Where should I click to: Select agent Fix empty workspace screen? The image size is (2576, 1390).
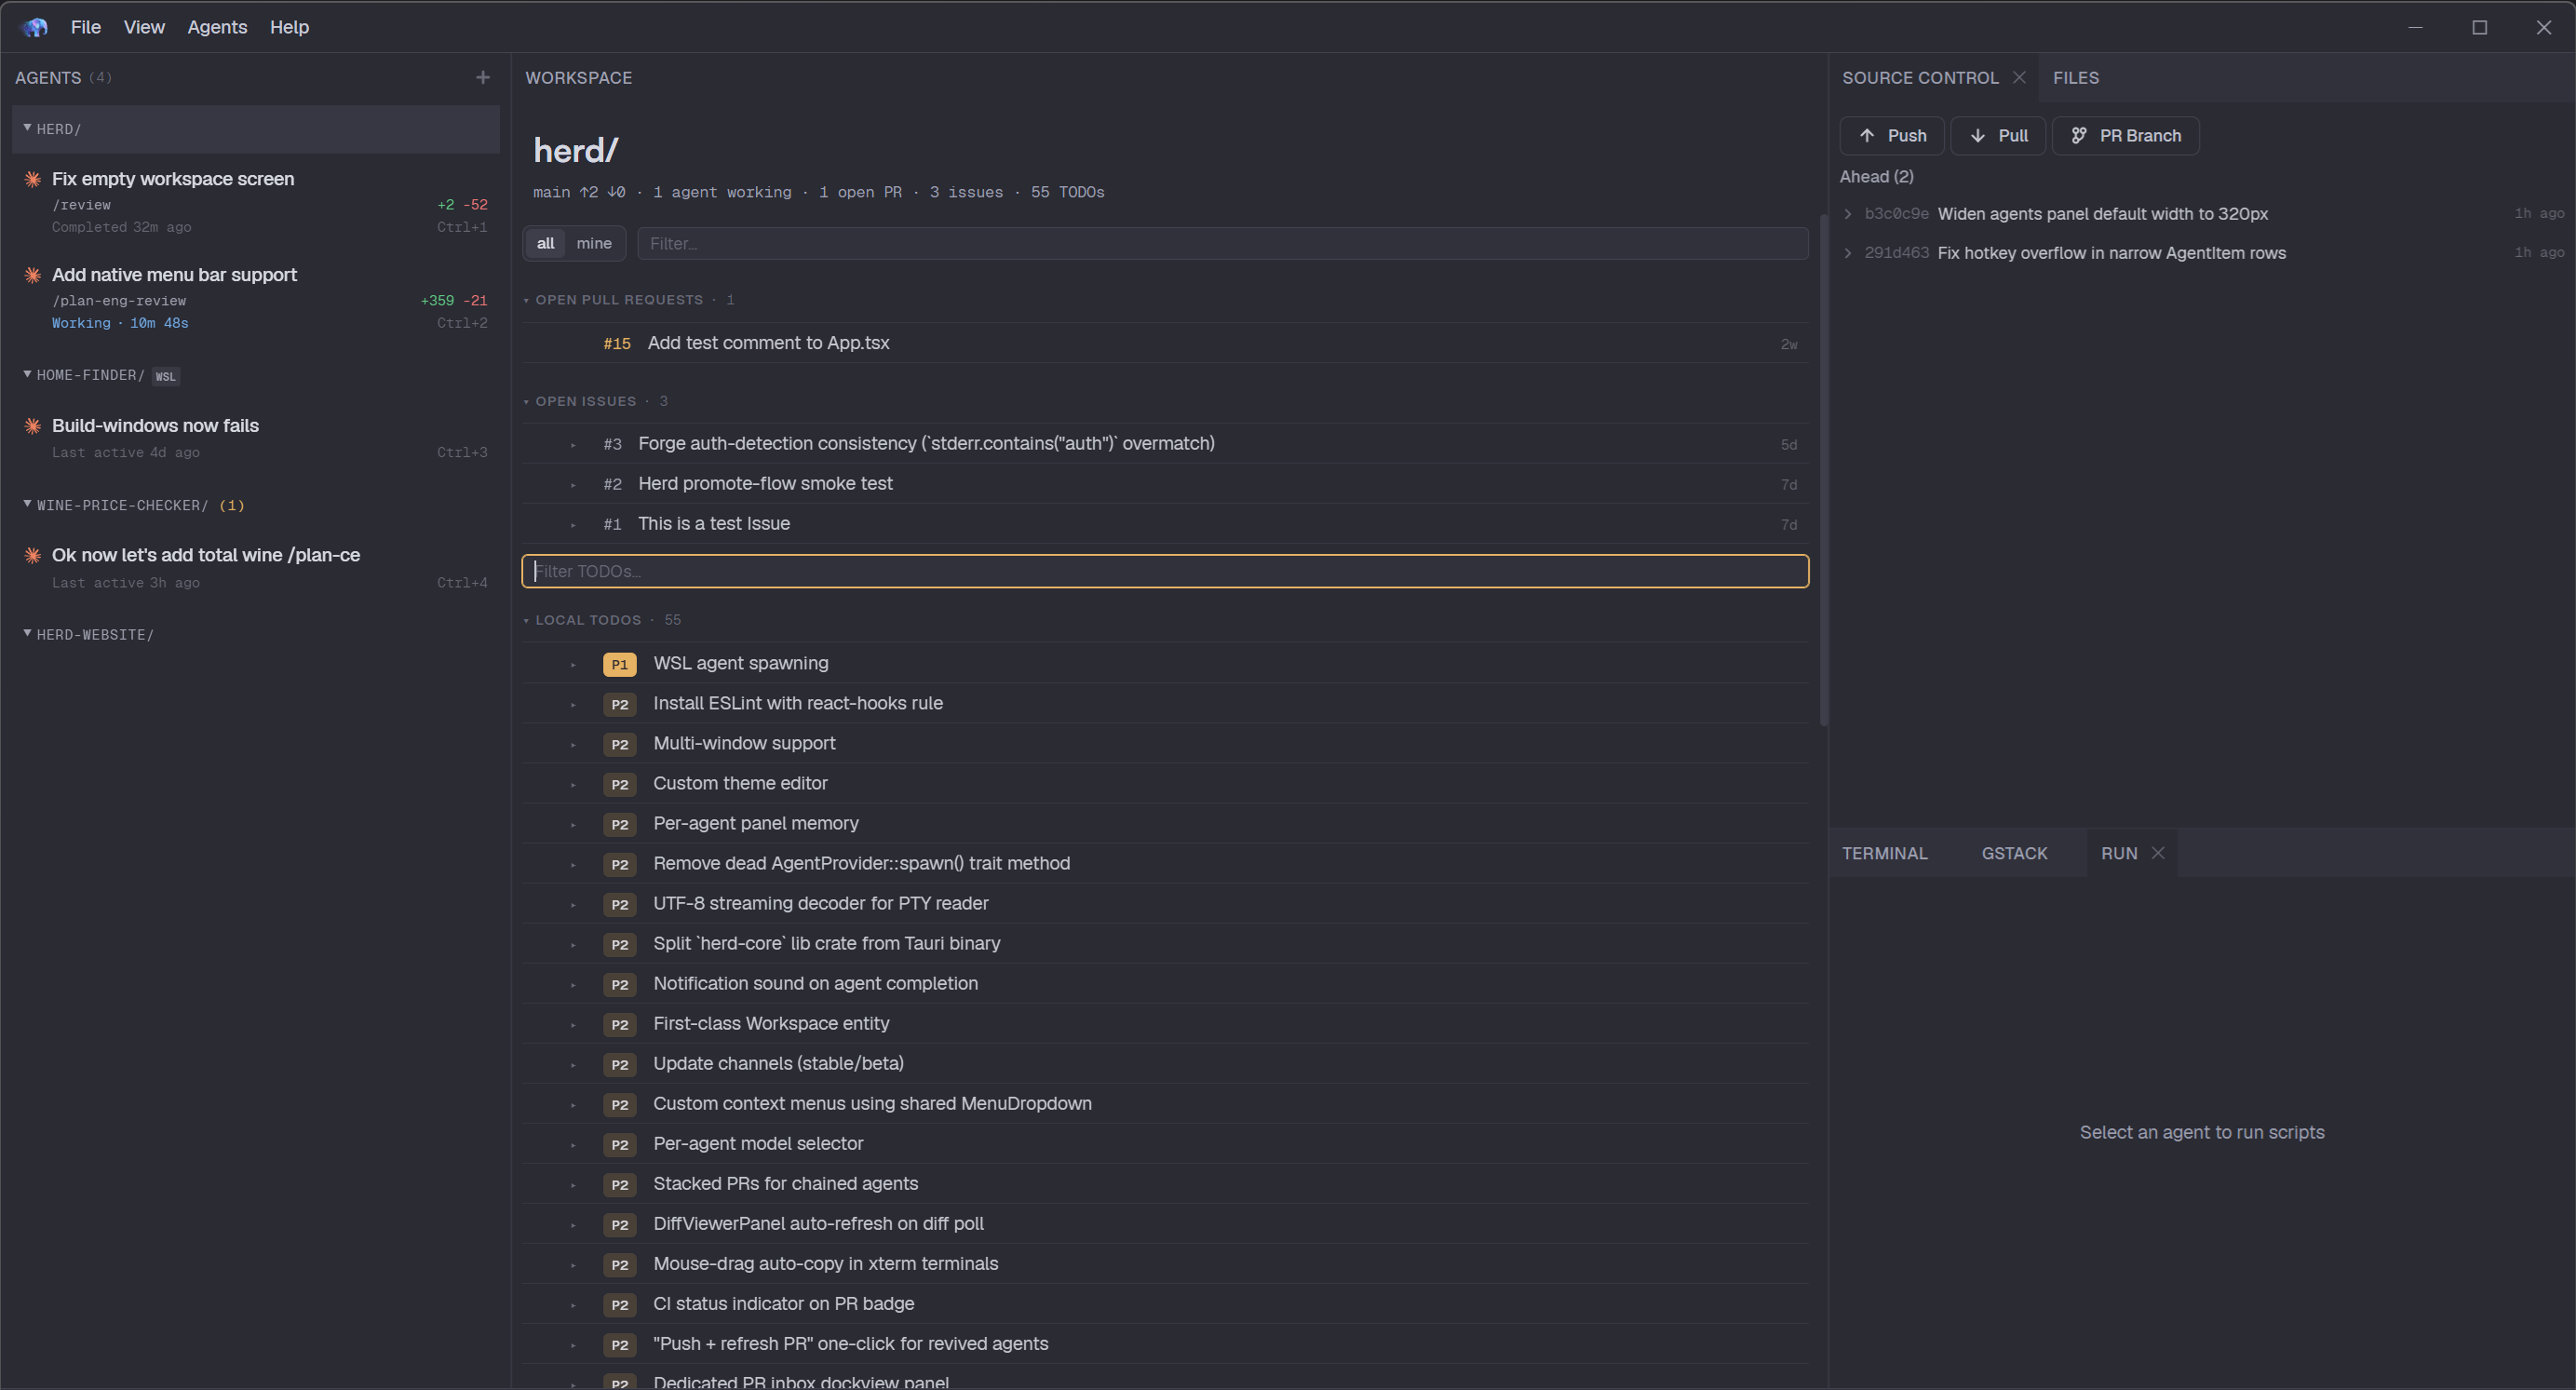coord(256,202)
